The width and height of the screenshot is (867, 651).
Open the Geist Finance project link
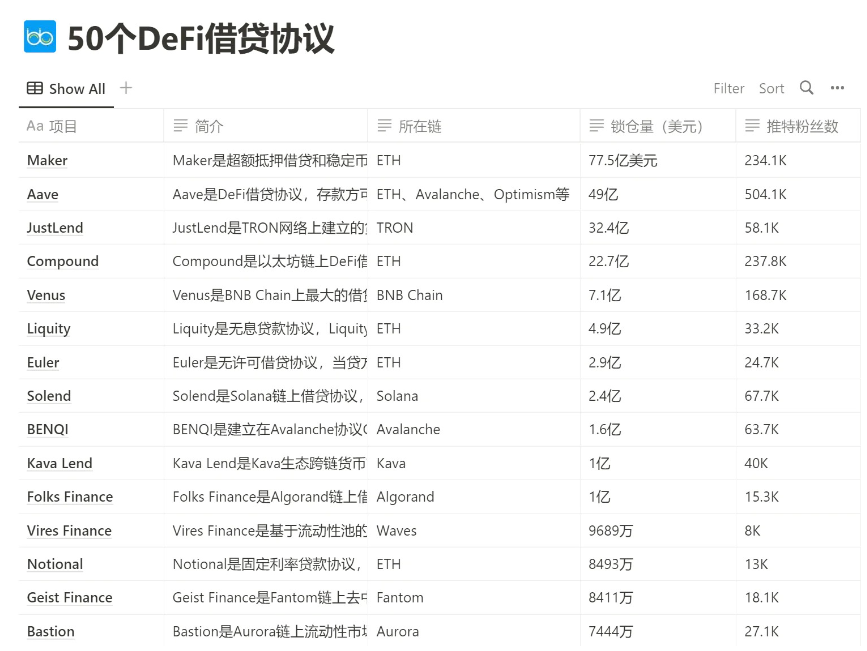point(70,597)
